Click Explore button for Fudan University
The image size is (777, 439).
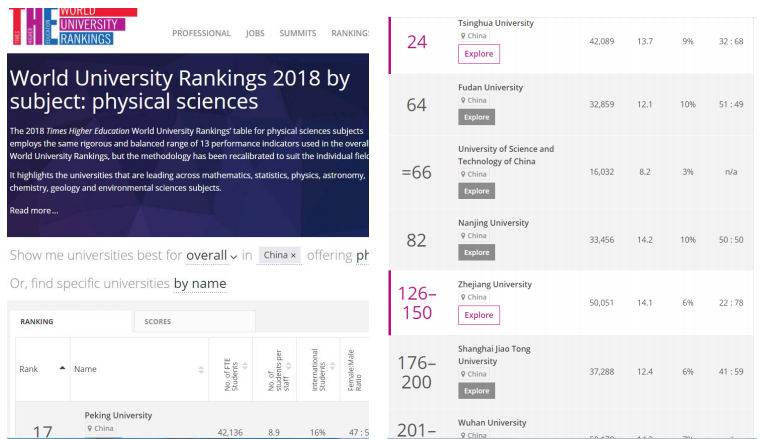tap(476, 117)
